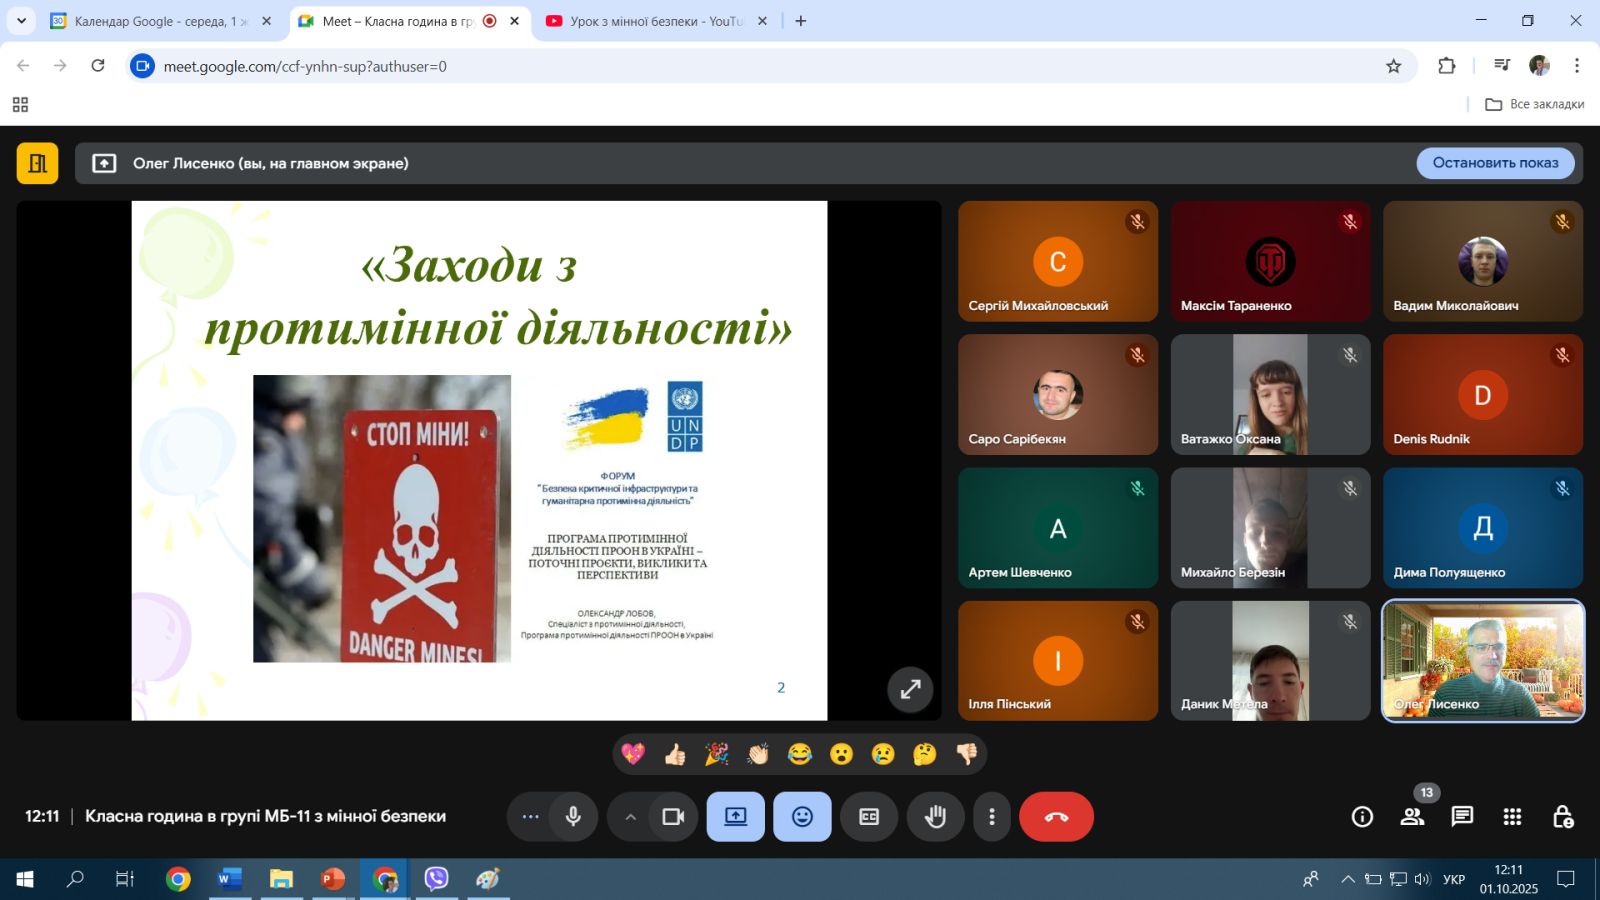The image size is (1600, 900).
Task: Switch to the Google Calendar tab
Action: 155,21
